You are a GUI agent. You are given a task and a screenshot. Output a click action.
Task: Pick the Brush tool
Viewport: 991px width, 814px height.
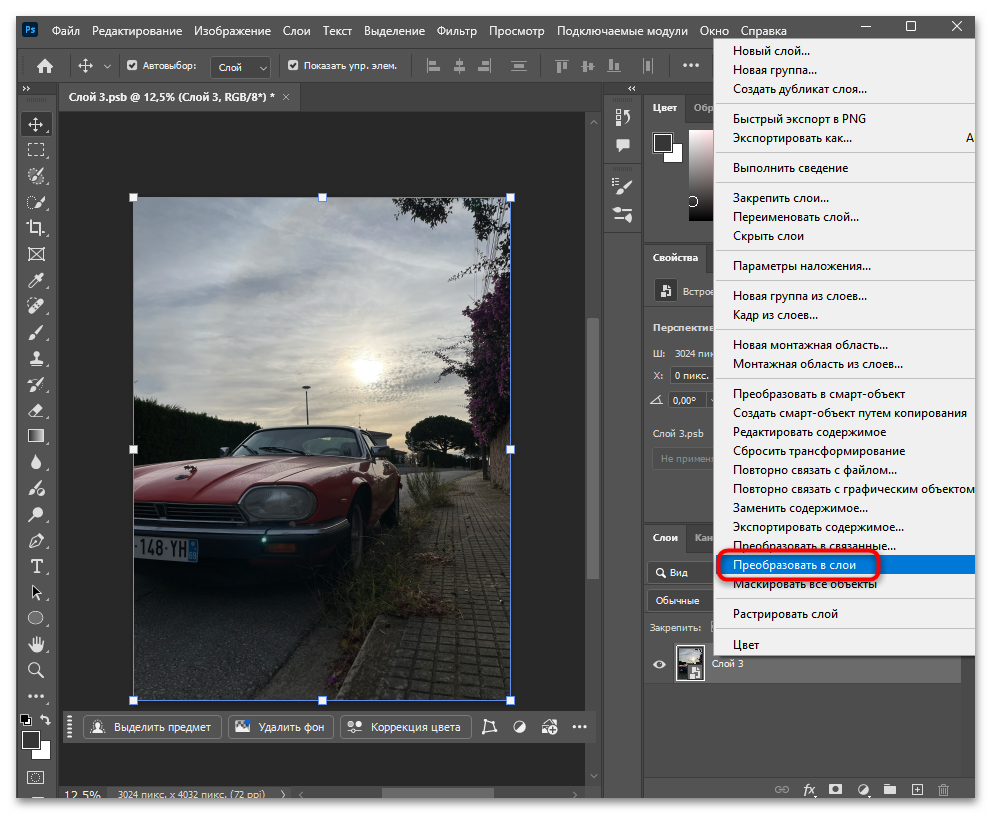36,332
